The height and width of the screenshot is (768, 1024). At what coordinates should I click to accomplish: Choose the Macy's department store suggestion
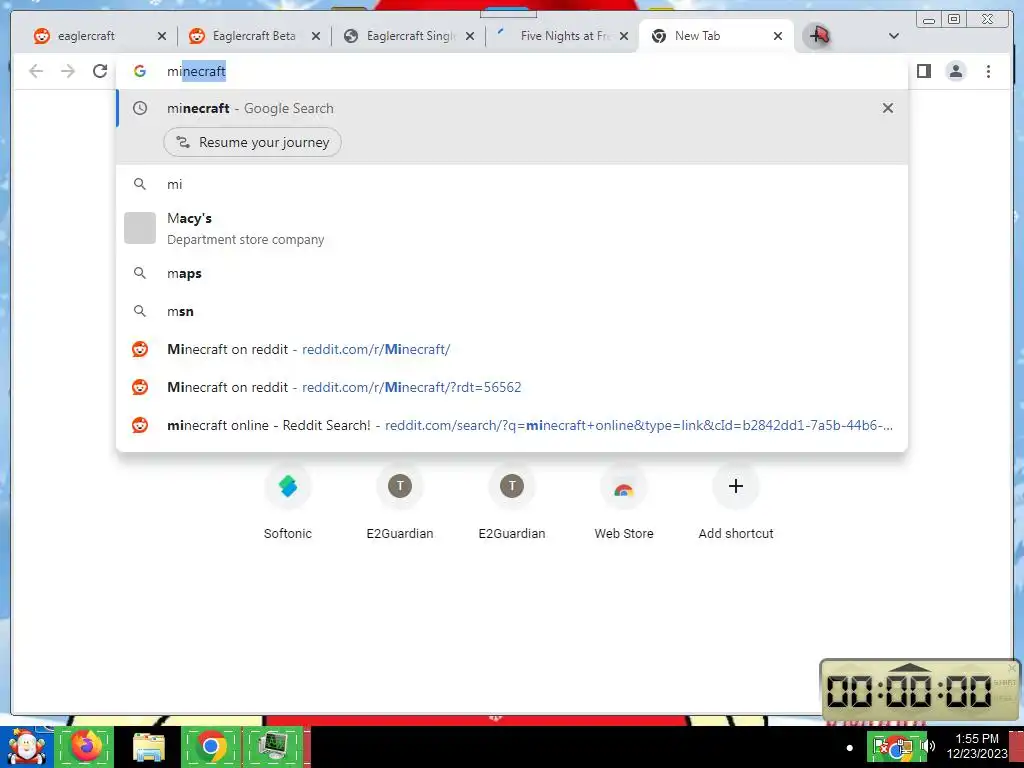click(x=512, y=229)
